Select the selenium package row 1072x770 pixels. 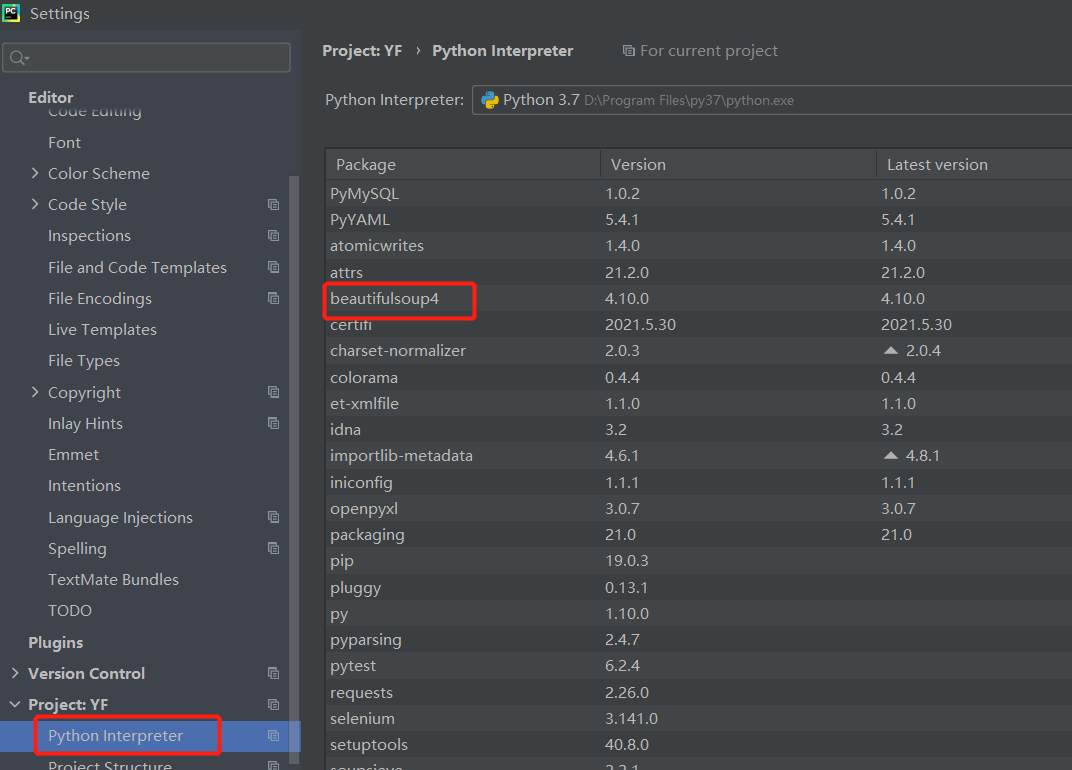tap(699, 719)
